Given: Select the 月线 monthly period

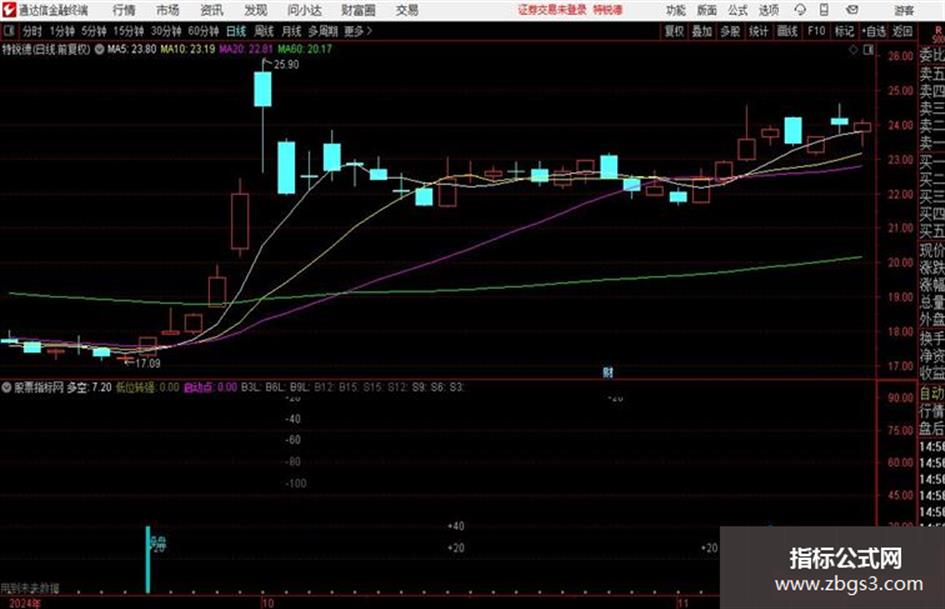Looking at the screenshot, I should [x=292, y=31].
